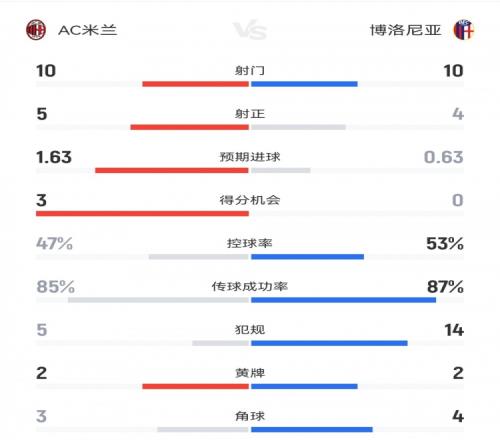
Task: Click AC Milan's 1.63 expected goals value
Action: [x=54, y=157]
